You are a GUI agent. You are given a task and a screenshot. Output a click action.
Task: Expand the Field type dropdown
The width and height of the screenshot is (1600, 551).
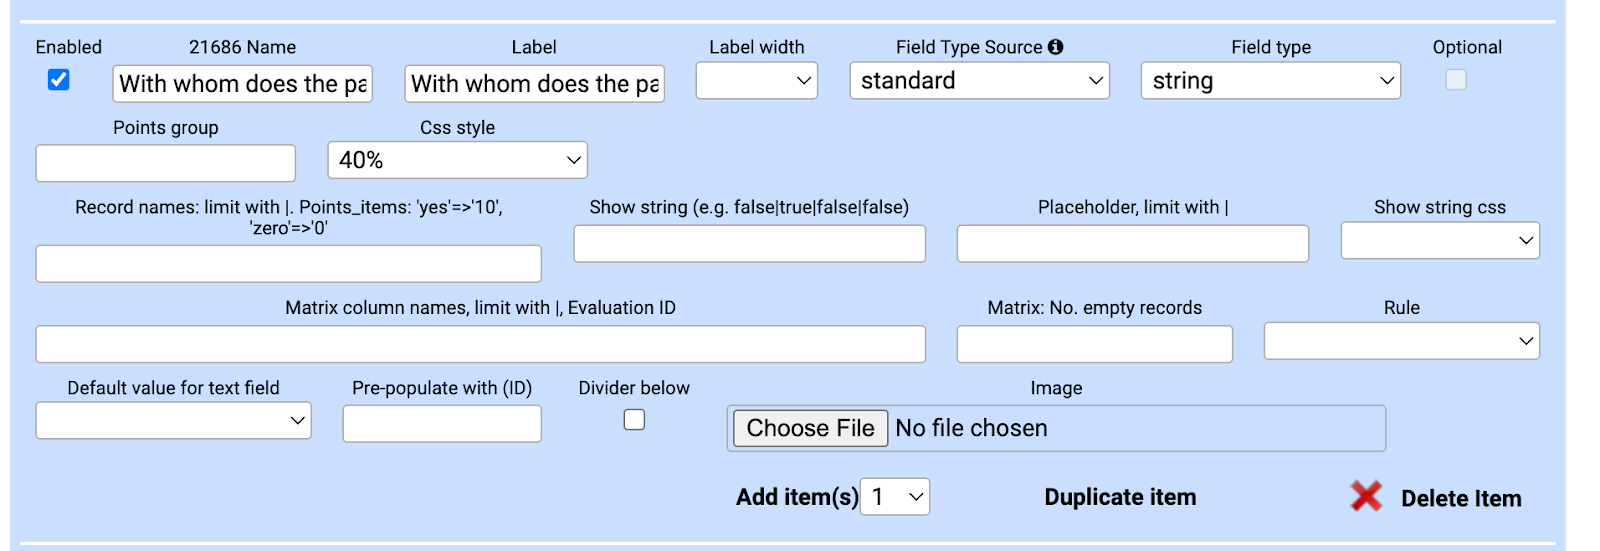click(1271, 81)
